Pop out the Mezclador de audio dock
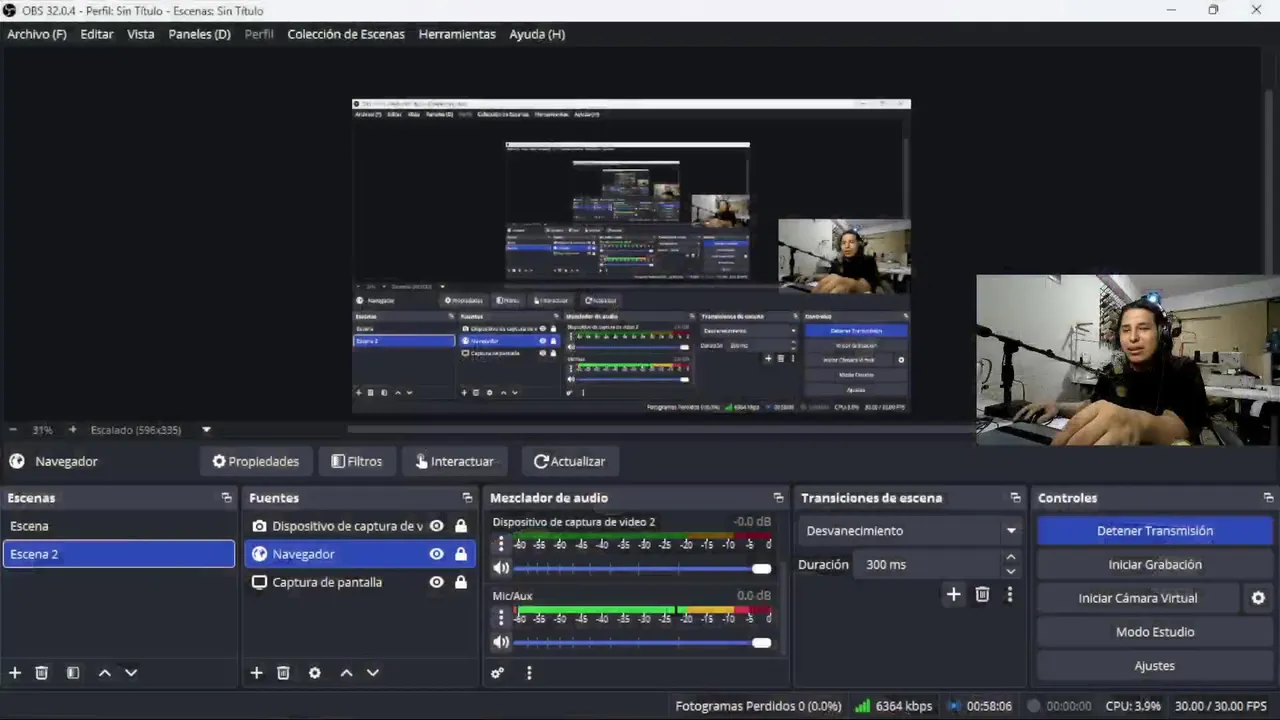The image size is (1280, 720). click(778, 498)
